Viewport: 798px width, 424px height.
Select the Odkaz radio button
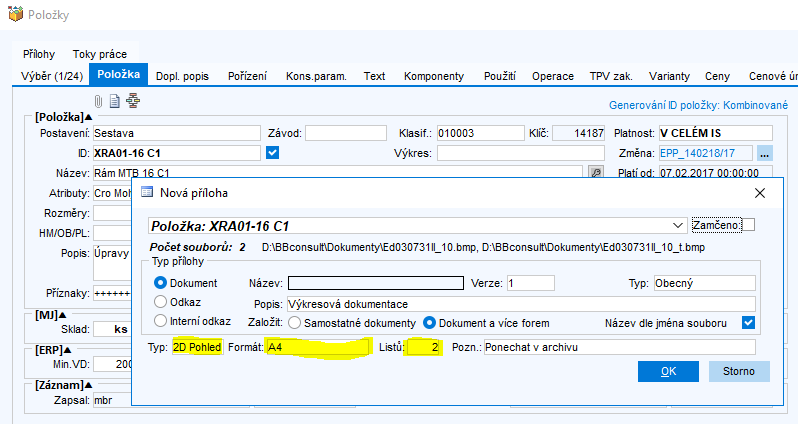[x=160, y=302]
